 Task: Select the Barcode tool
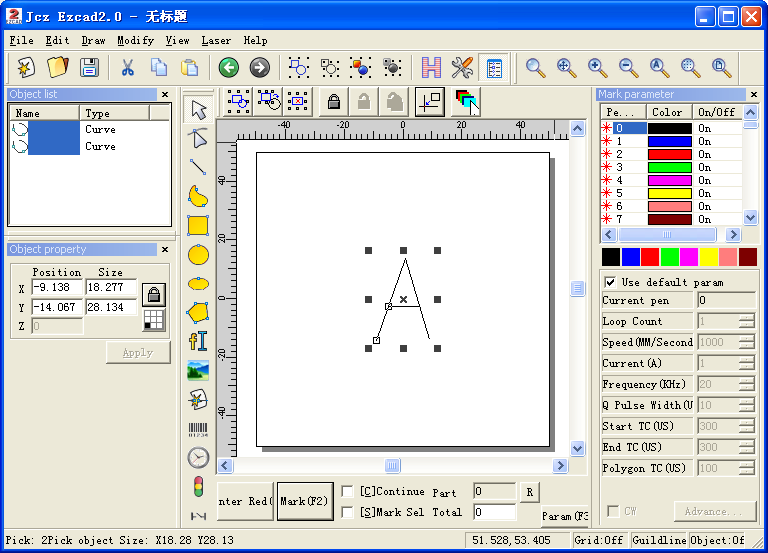click(x=198, y=430)
